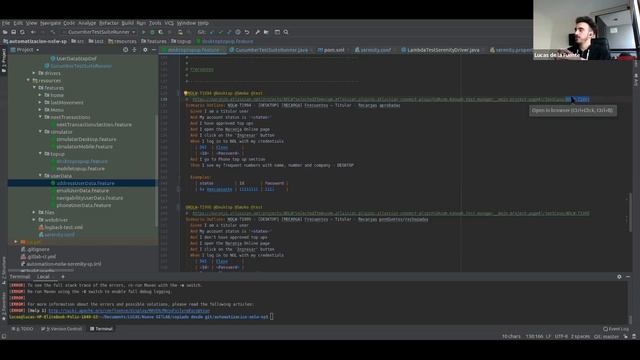
Task: Collapse the userData folder
Action: pyautogui.click(x=40, y=176)
